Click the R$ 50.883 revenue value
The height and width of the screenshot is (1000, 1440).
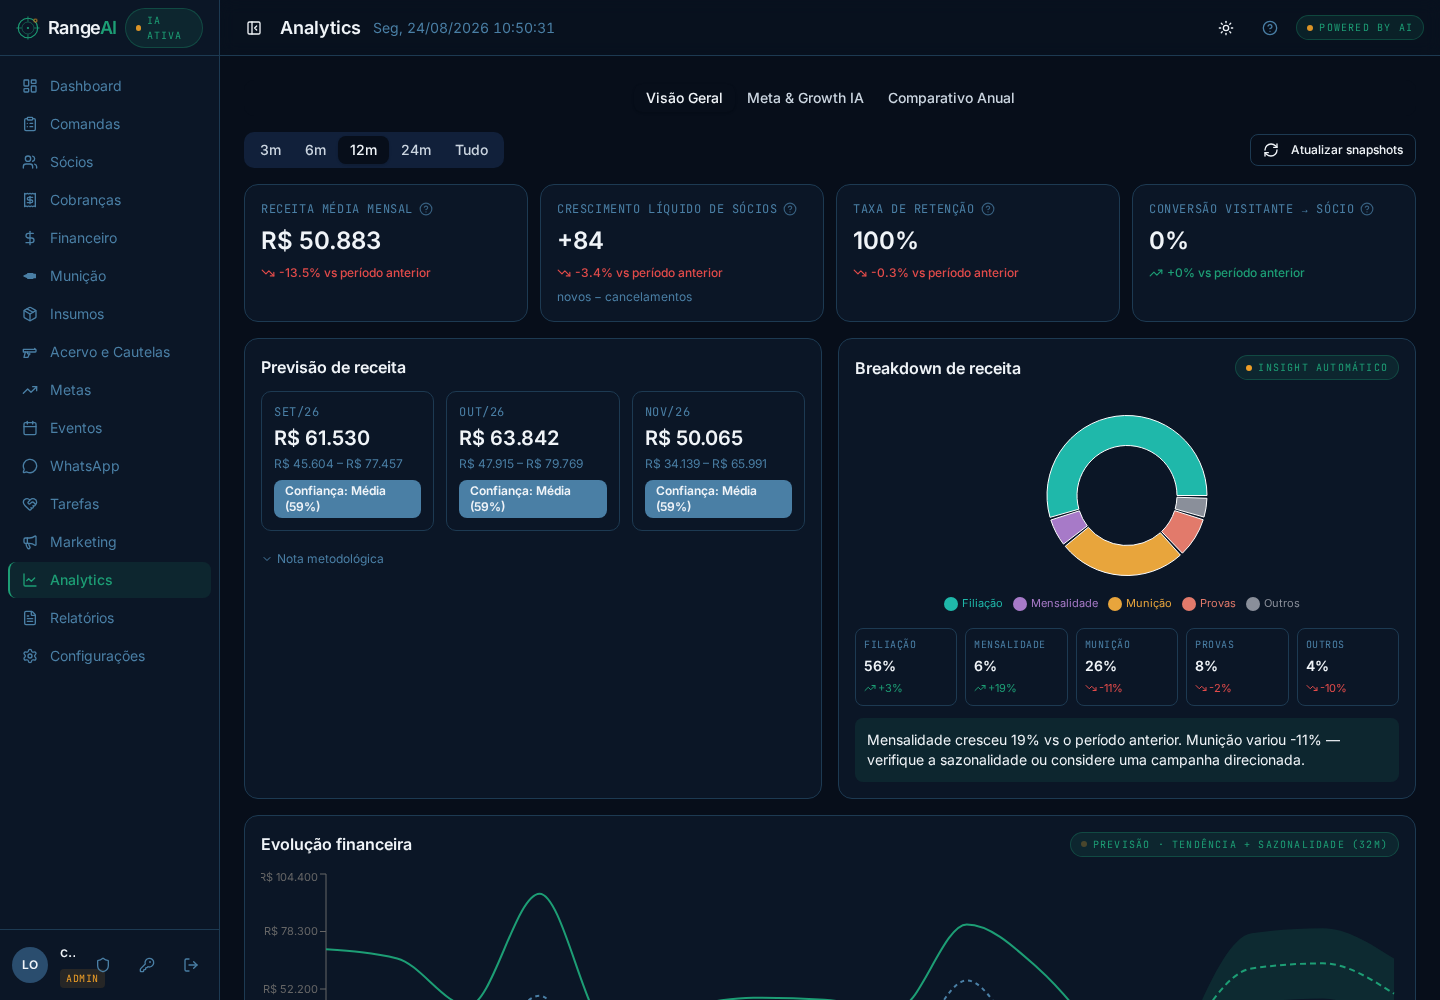click(x=321, y=241)
